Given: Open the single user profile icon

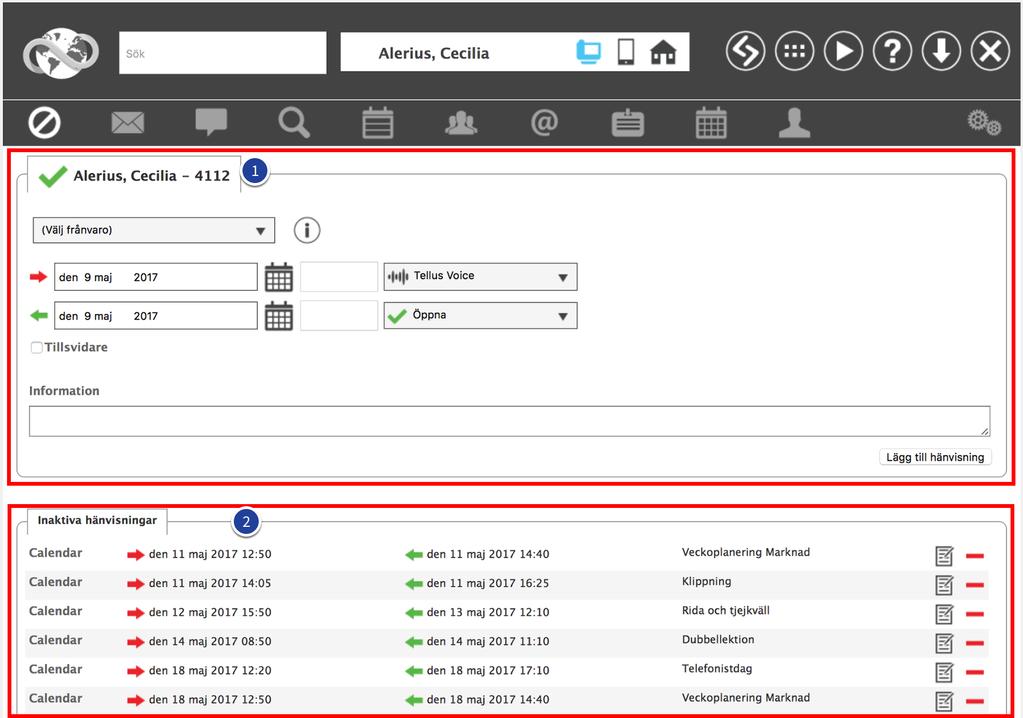Looking at the screenshot, I should click(794, 123).
